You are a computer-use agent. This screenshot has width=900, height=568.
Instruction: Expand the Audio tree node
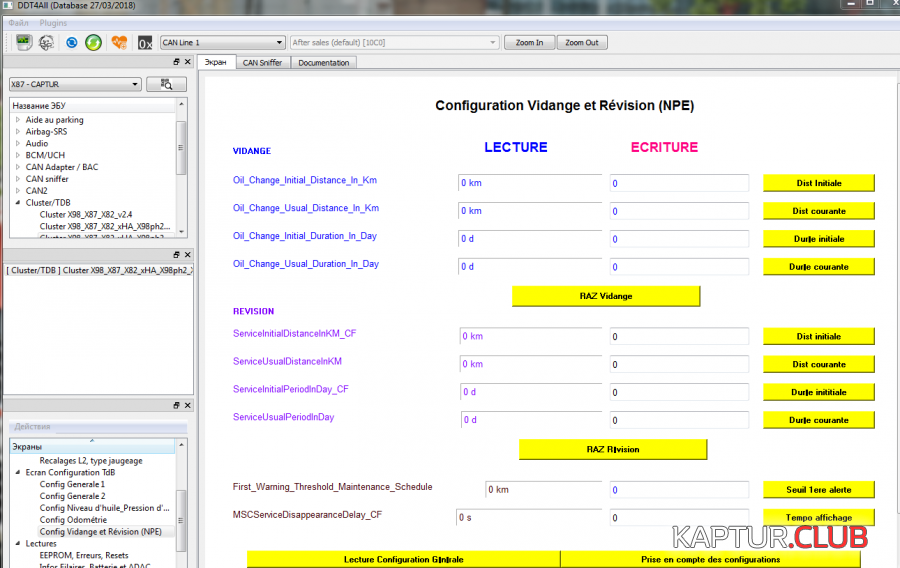click(18, 143)
